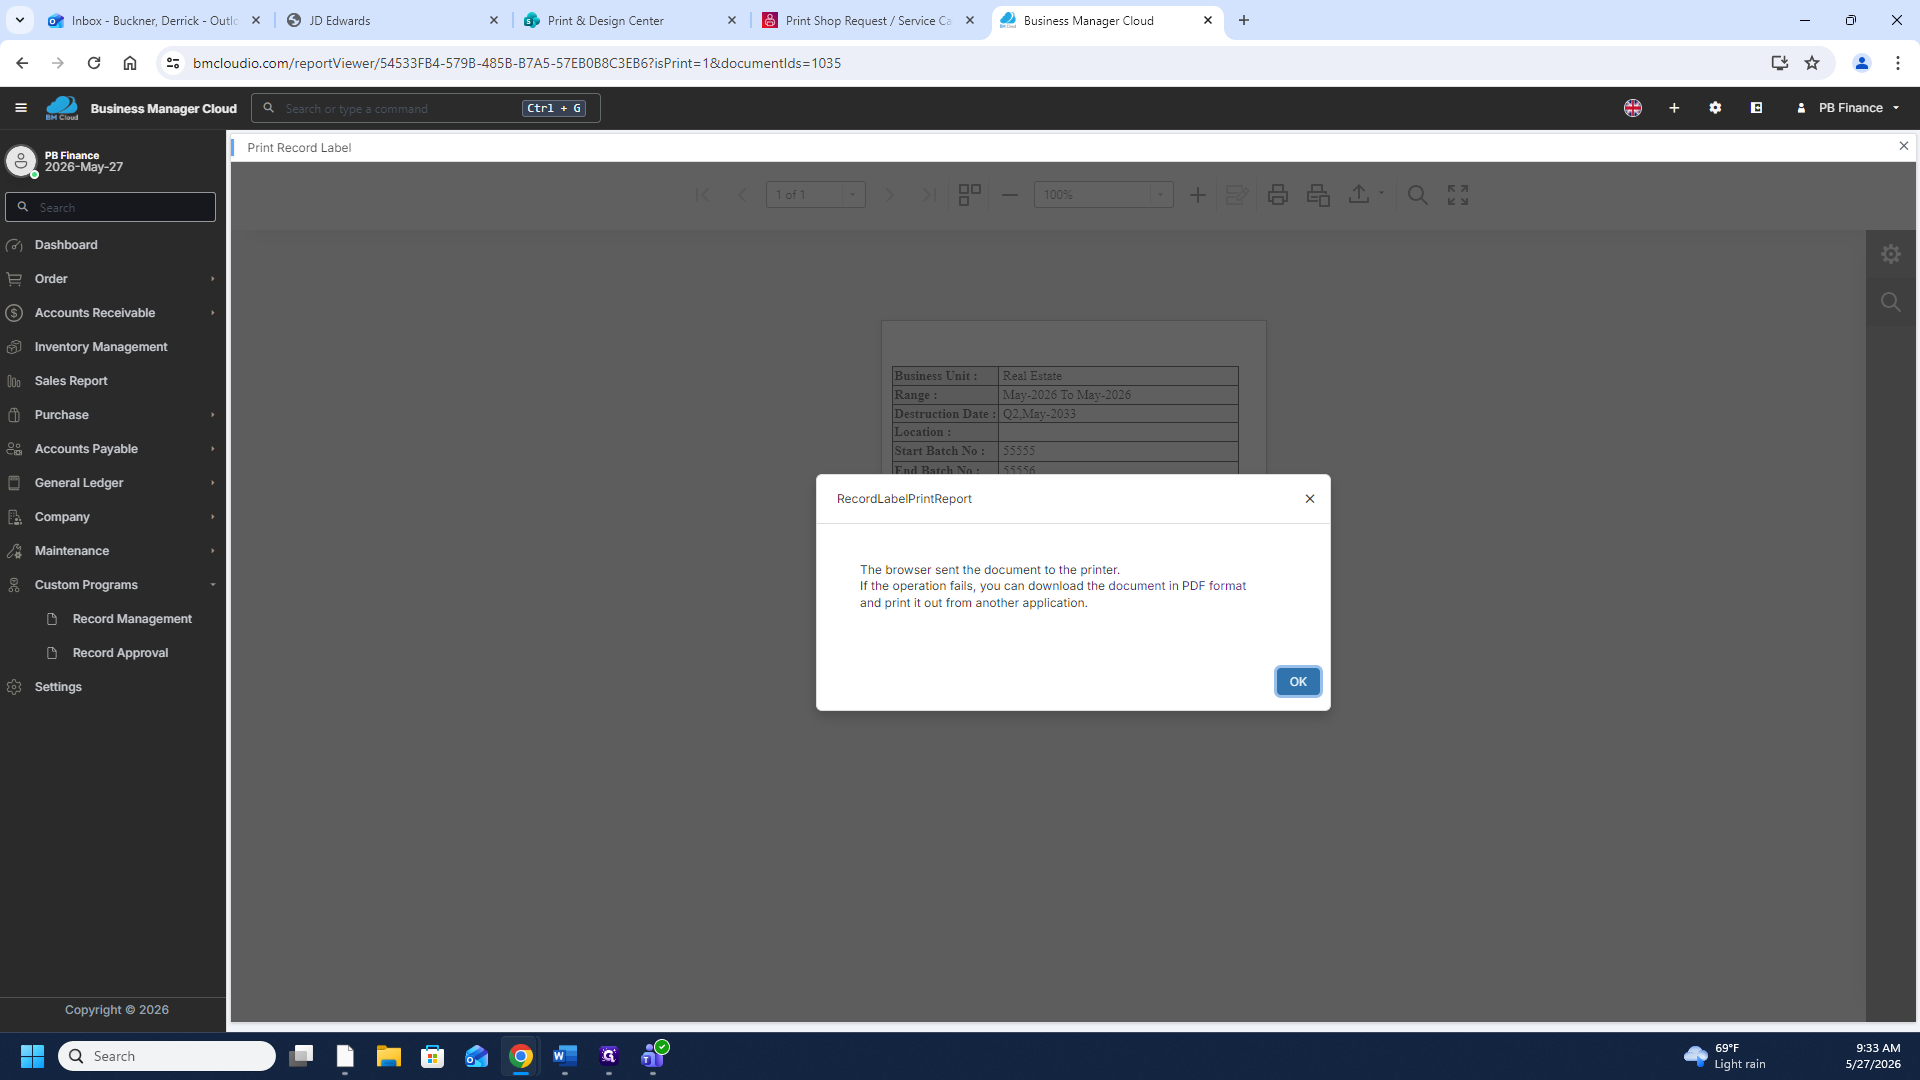Click the plus quick-add icon in header
Screen dimensions: 1920x1080
(1674, 108)
